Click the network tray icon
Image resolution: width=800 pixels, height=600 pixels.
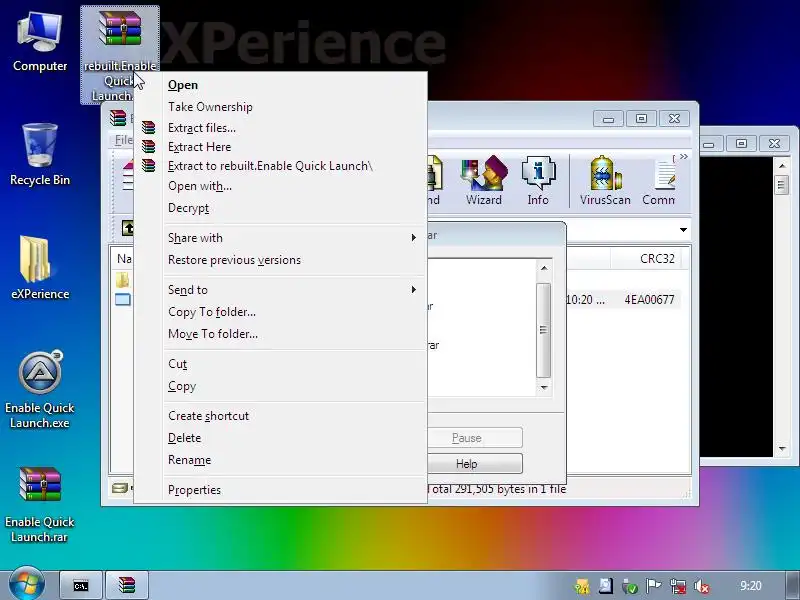click(678, 587)
